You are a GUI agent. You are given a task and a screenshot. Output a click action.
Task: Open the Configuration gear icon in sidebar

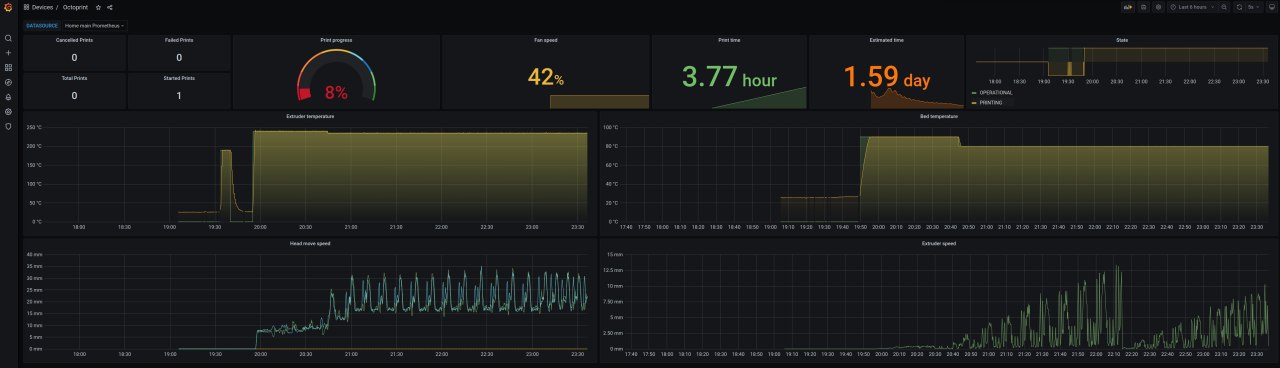pyautogui.click(x=8, y=111)
